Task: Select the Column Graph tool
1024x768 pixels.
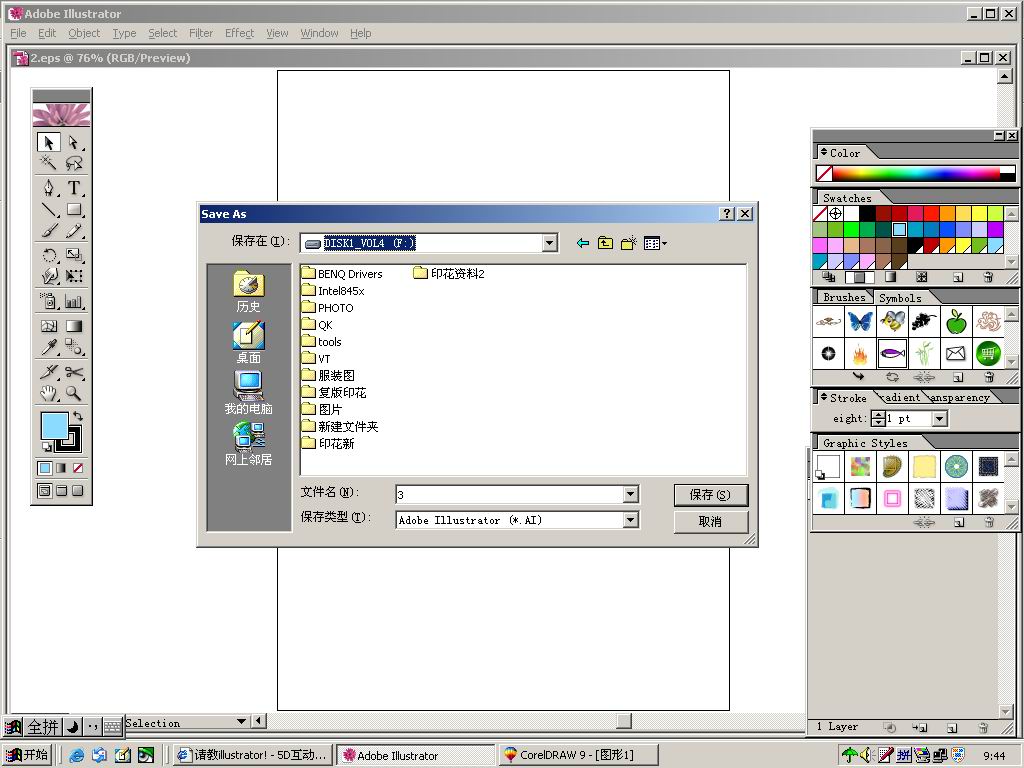Action: point(74,301)
